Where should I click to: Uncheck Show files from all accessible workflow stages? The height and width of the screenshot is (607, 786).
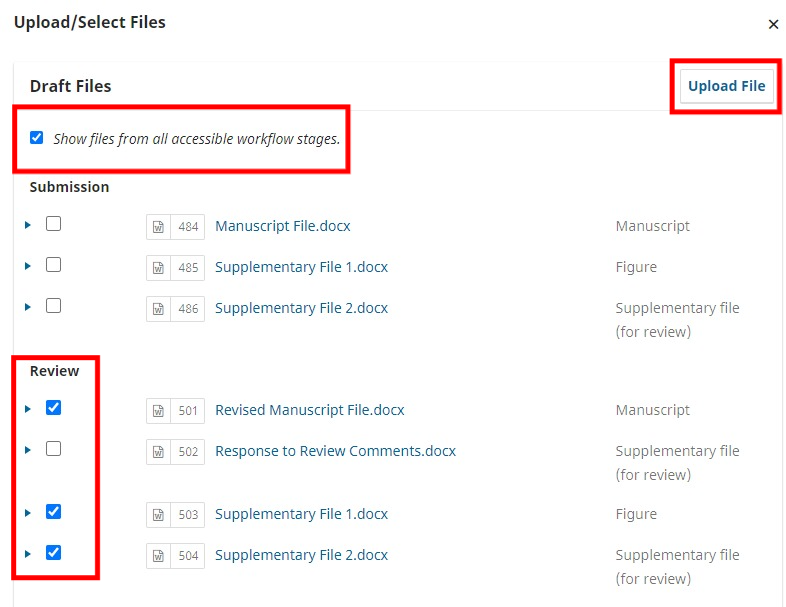(37, 137)
